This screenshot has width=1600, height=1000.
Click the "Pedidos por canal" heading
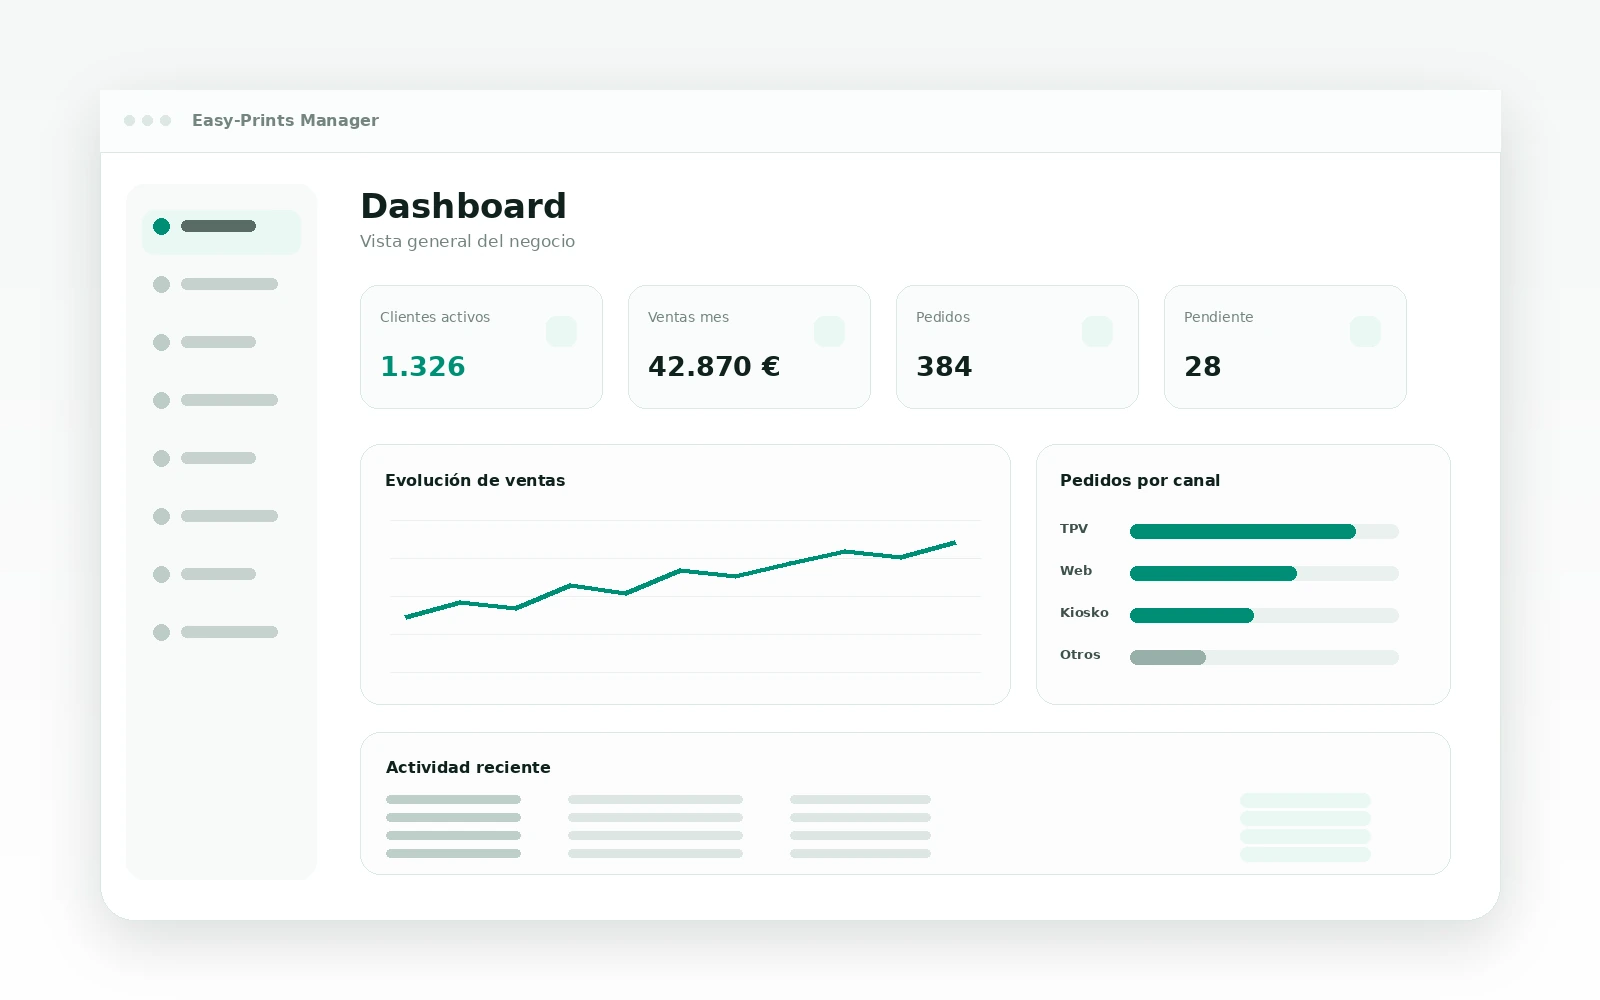click(x=1140, y=480)
